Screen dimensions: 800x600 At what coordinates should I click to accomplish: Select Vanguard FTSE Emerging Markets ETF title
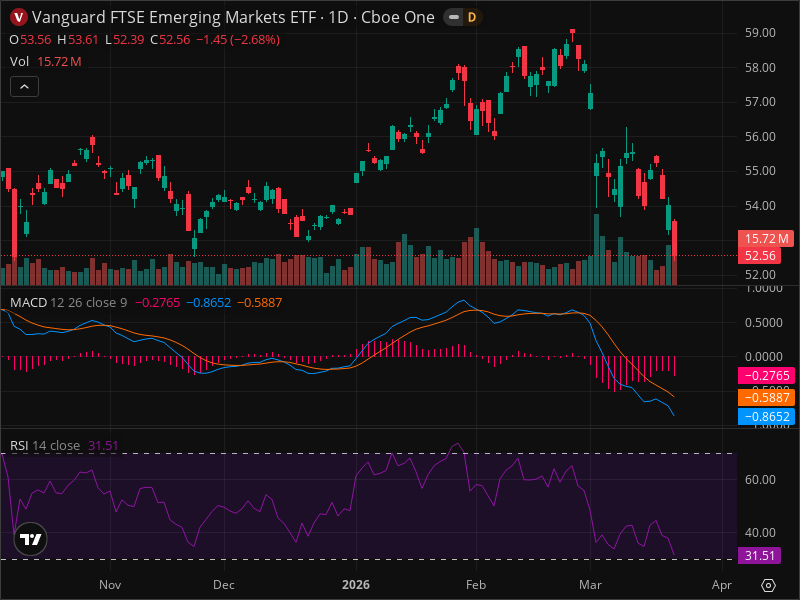point(174,17)
